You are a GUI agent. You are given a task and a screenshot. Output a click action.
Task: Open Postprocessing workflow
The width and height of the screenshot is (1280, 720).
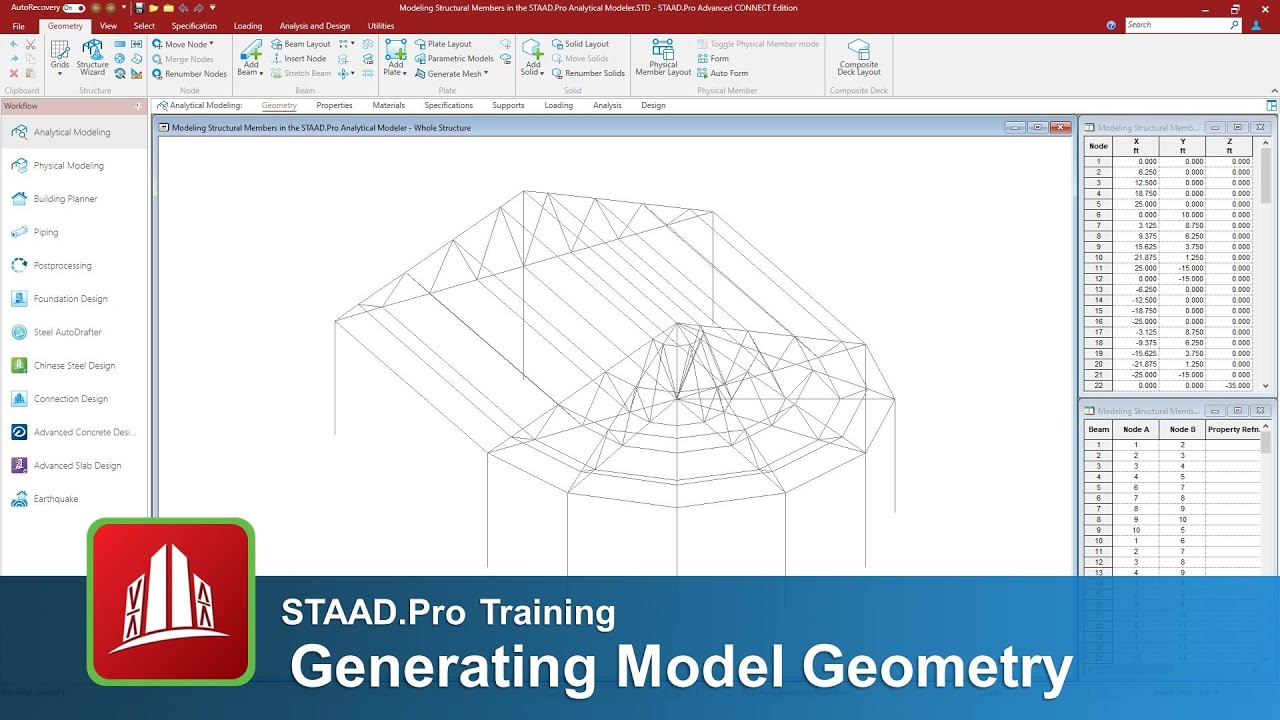tap(75, 265)
